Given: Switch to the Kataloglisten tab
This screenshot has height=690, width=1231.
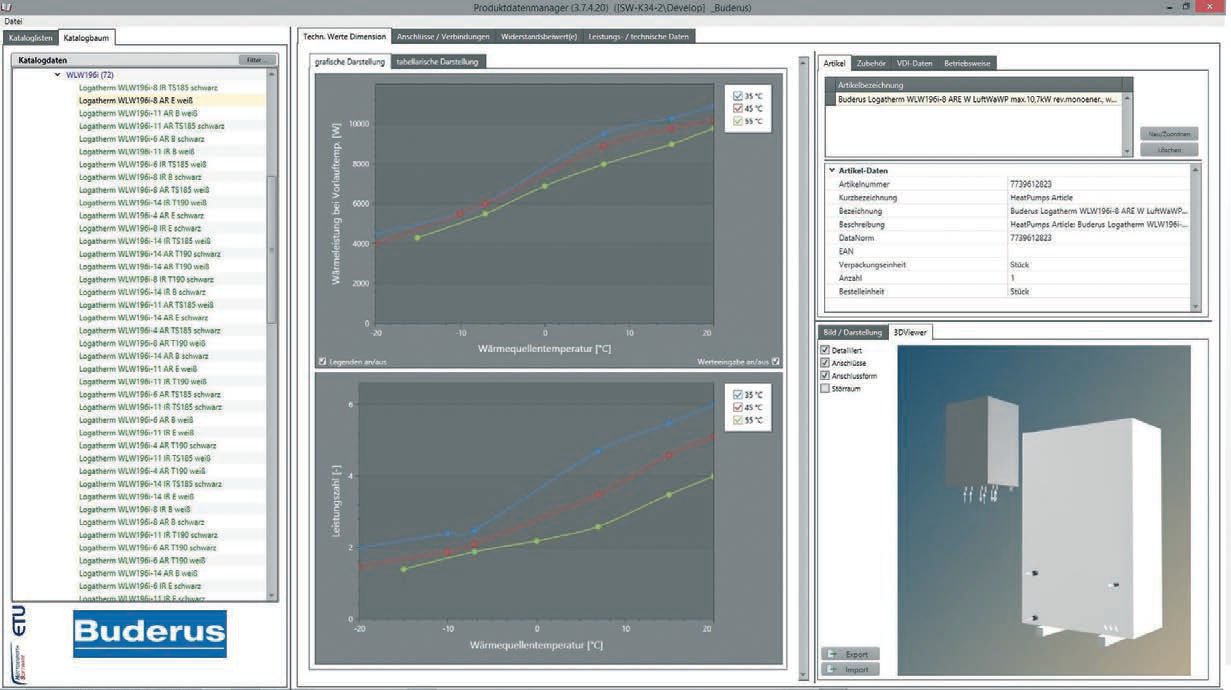Looking at the screenshot, I should pyautogui.click(x=30, y=38).
